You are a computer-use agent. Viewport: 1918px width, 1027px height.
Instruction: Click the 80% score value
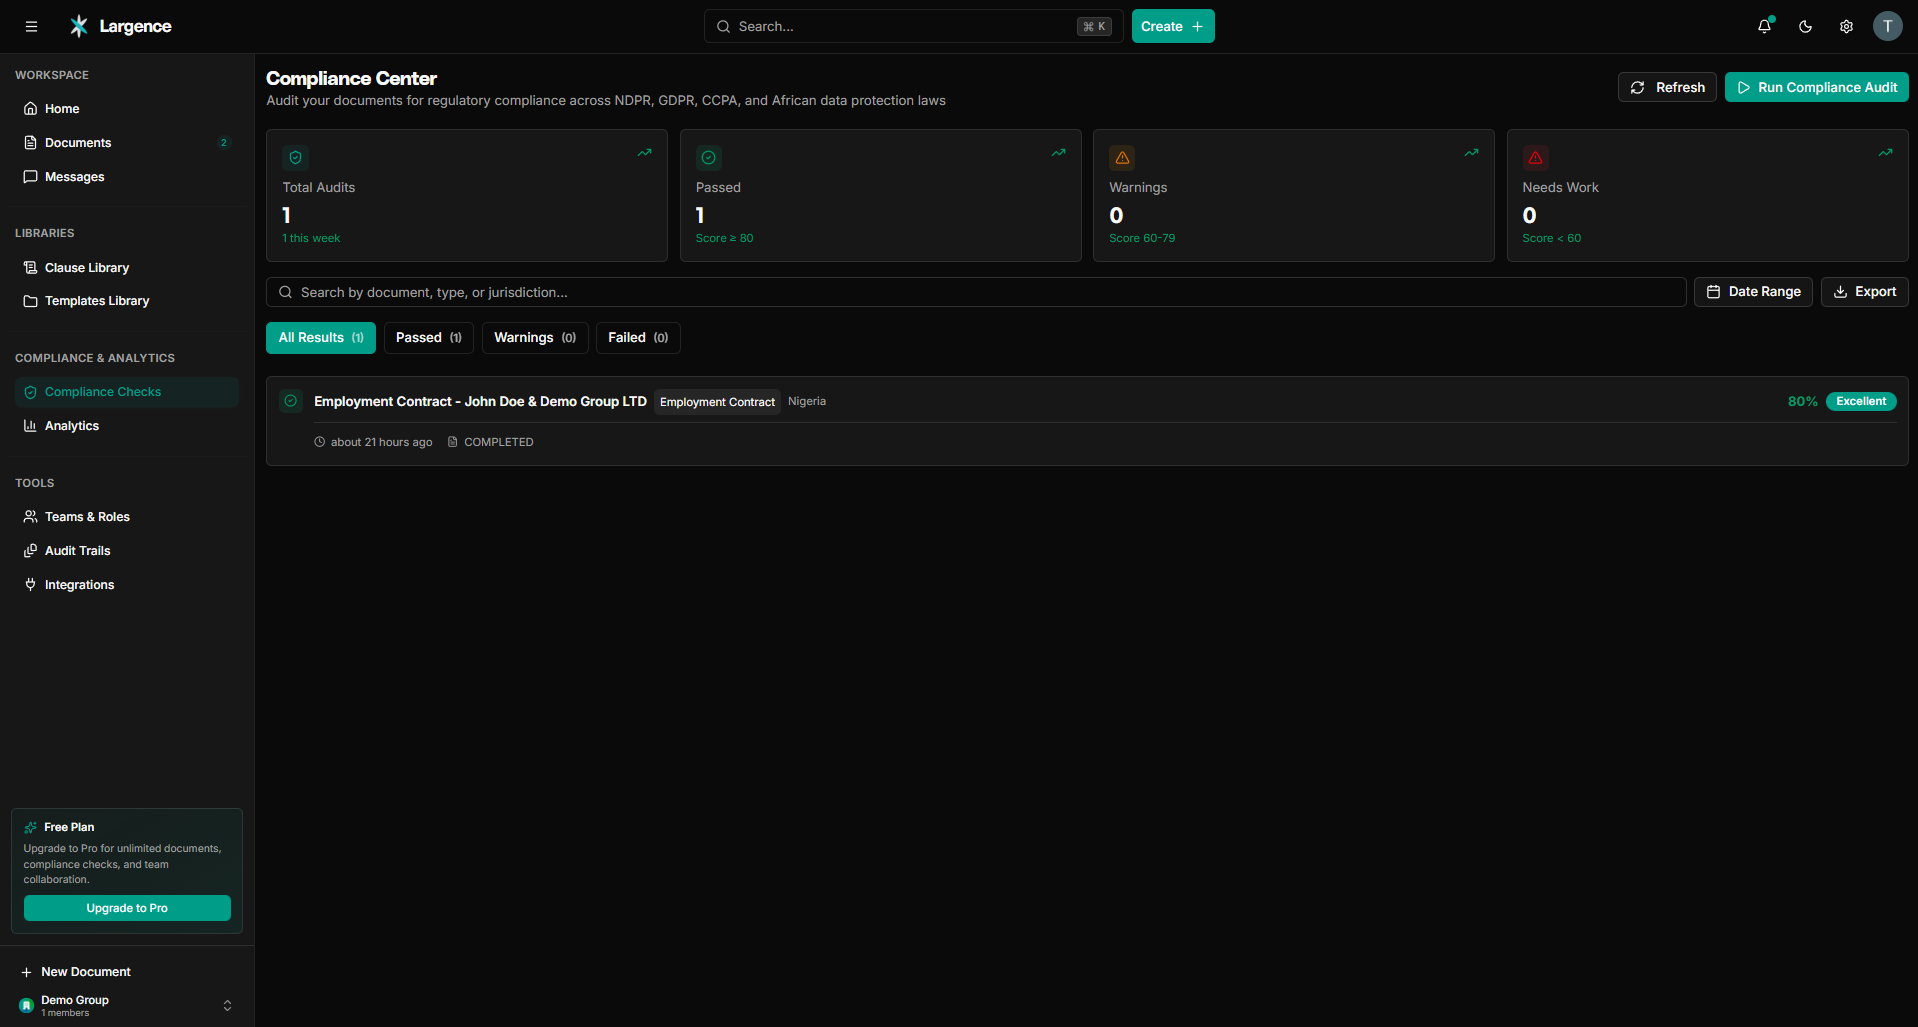click(1802, 401)
